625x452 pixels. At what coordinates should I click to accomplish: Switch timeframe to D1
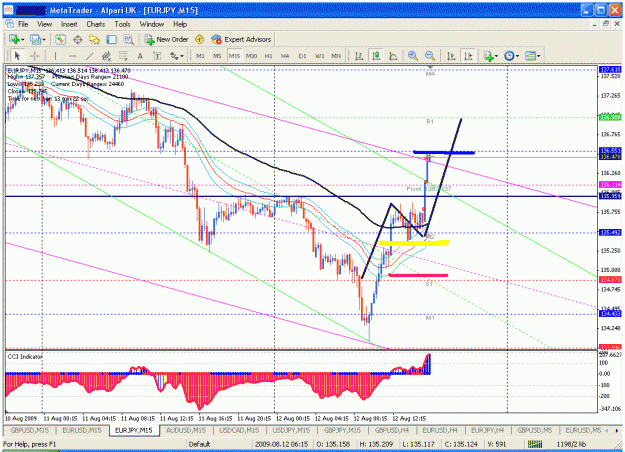302,56
